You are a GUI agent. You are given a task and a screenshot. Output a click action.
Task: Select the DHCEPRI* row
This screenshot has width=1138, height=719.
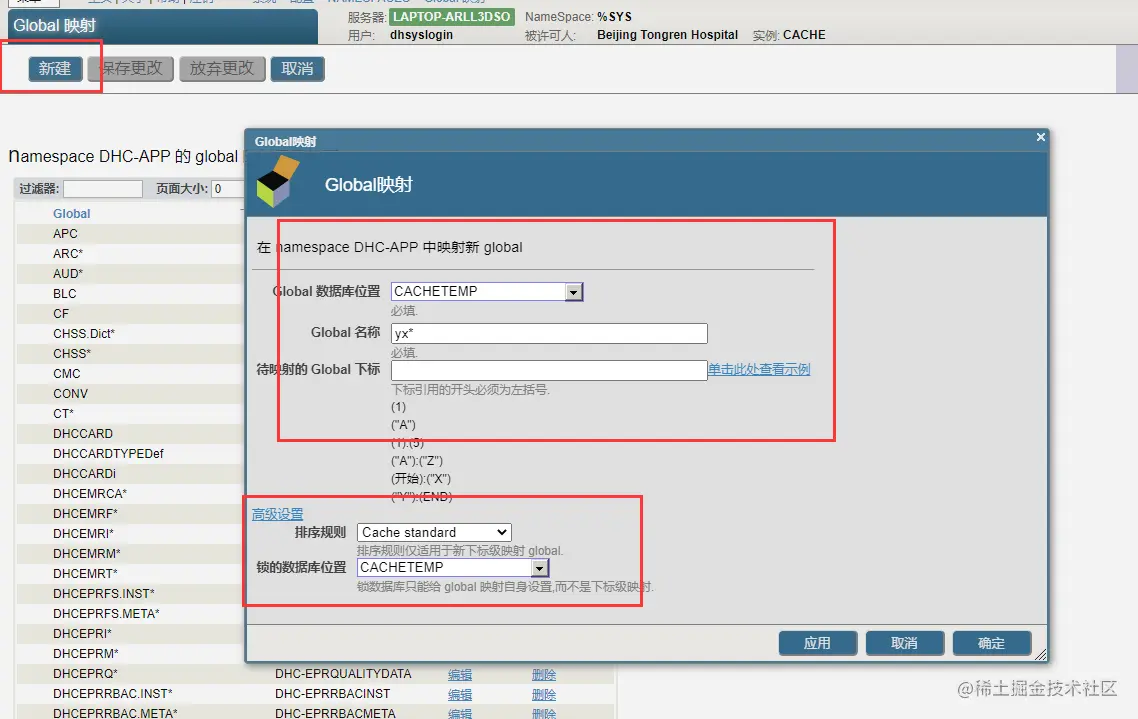point(129,633)
